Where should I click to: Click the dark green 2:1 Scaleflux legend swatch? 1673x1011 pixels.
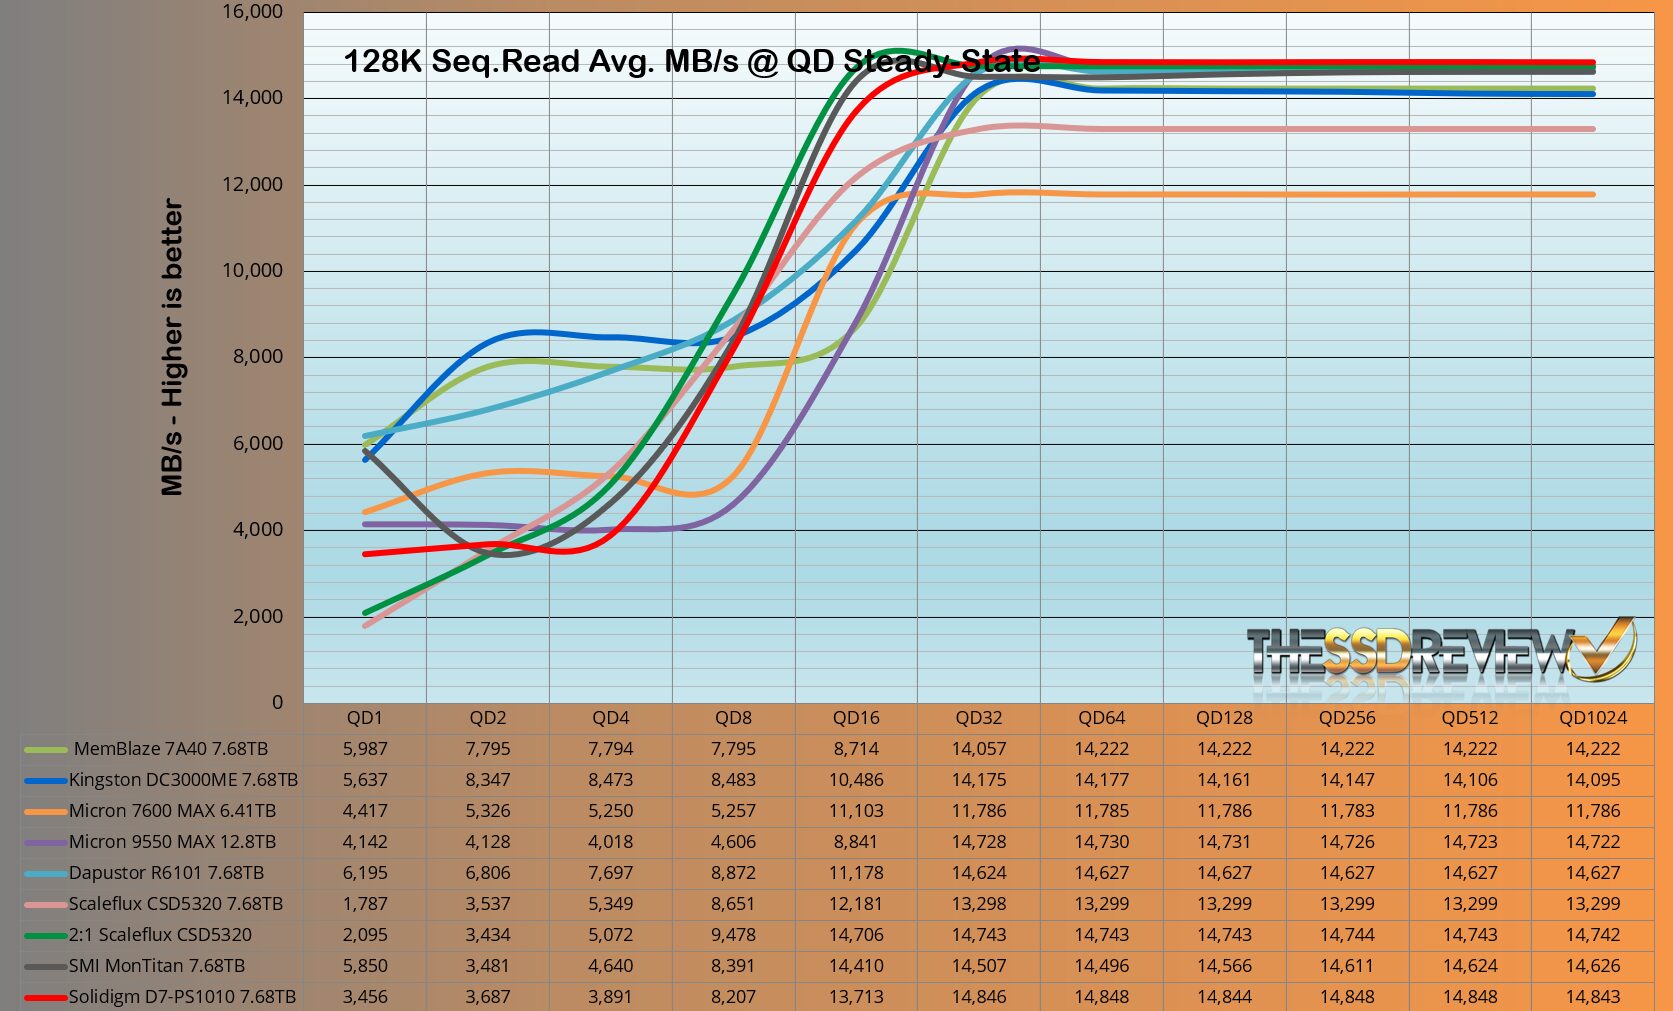[x=45, y=935]
